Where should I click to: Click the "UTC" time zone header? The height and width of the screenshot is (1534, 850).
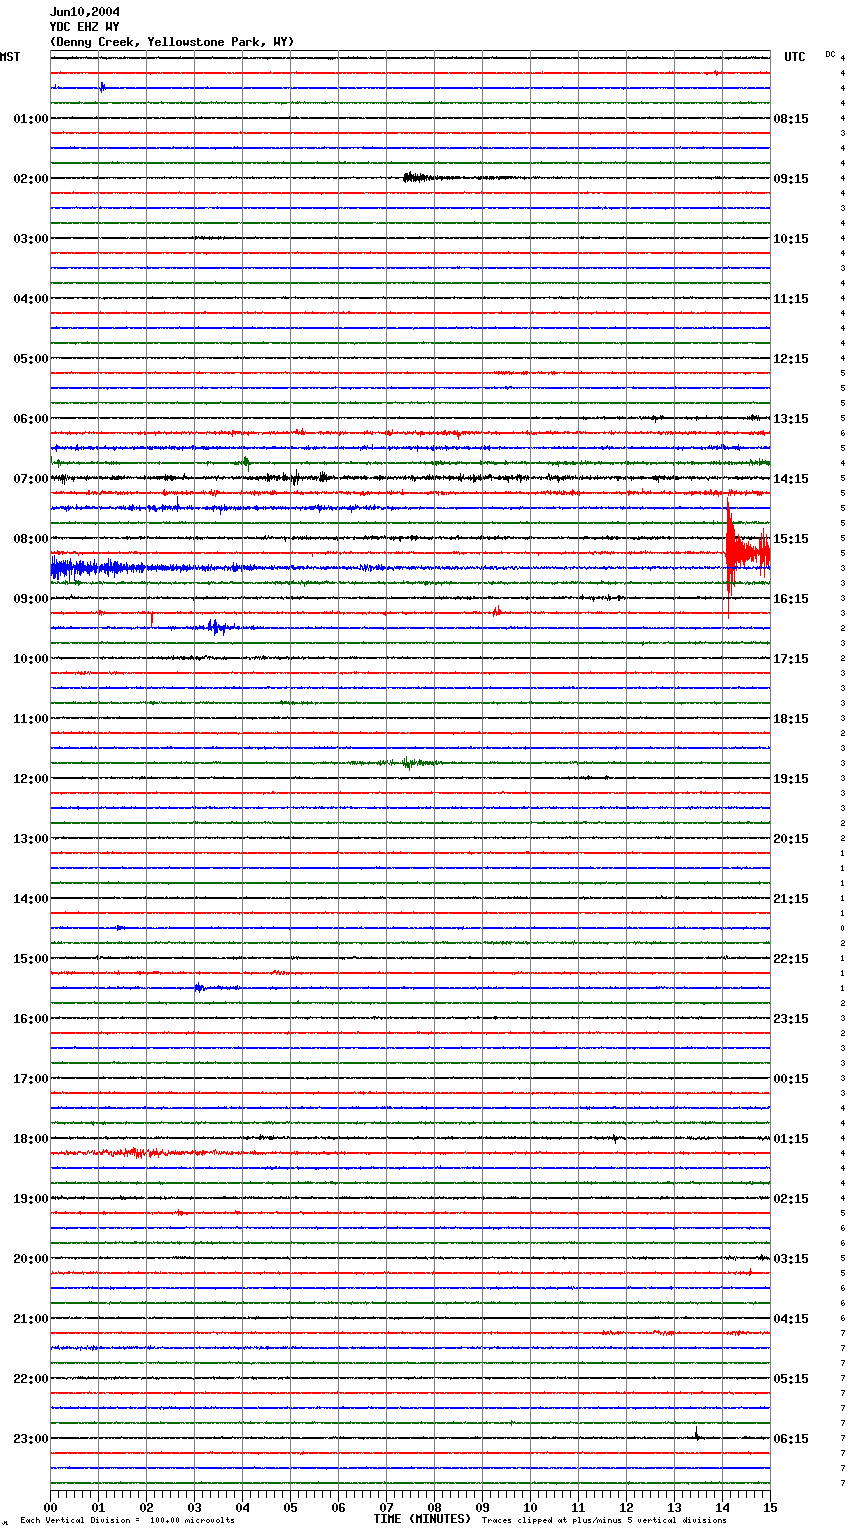795,57
